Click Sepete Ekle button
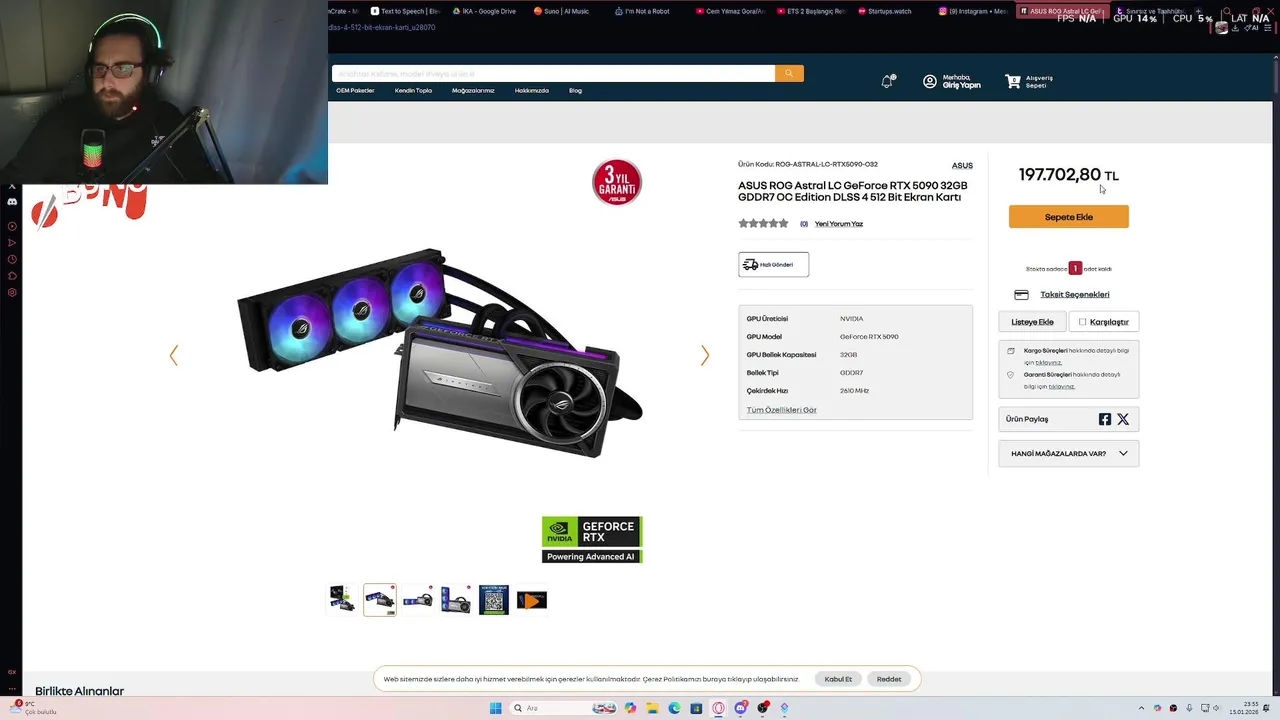The height and width of the screenshot is (720, 1280). tap(1068, 217)
